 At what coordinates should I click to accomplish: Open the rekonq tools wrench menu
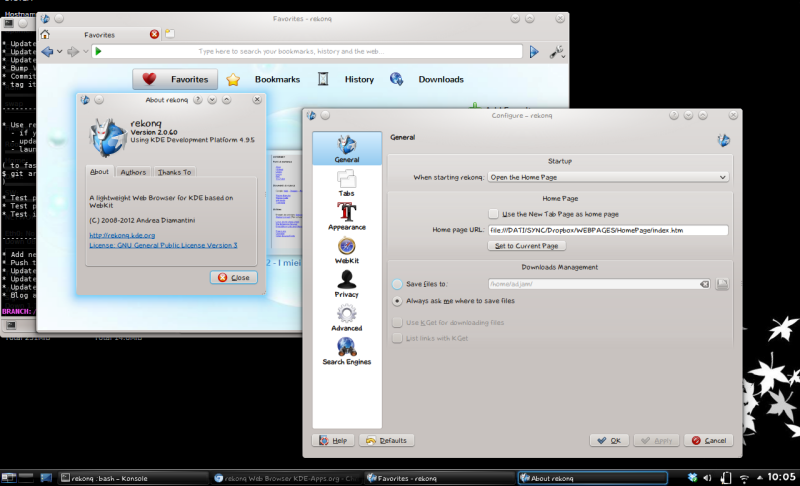click(x=556, y=52)
